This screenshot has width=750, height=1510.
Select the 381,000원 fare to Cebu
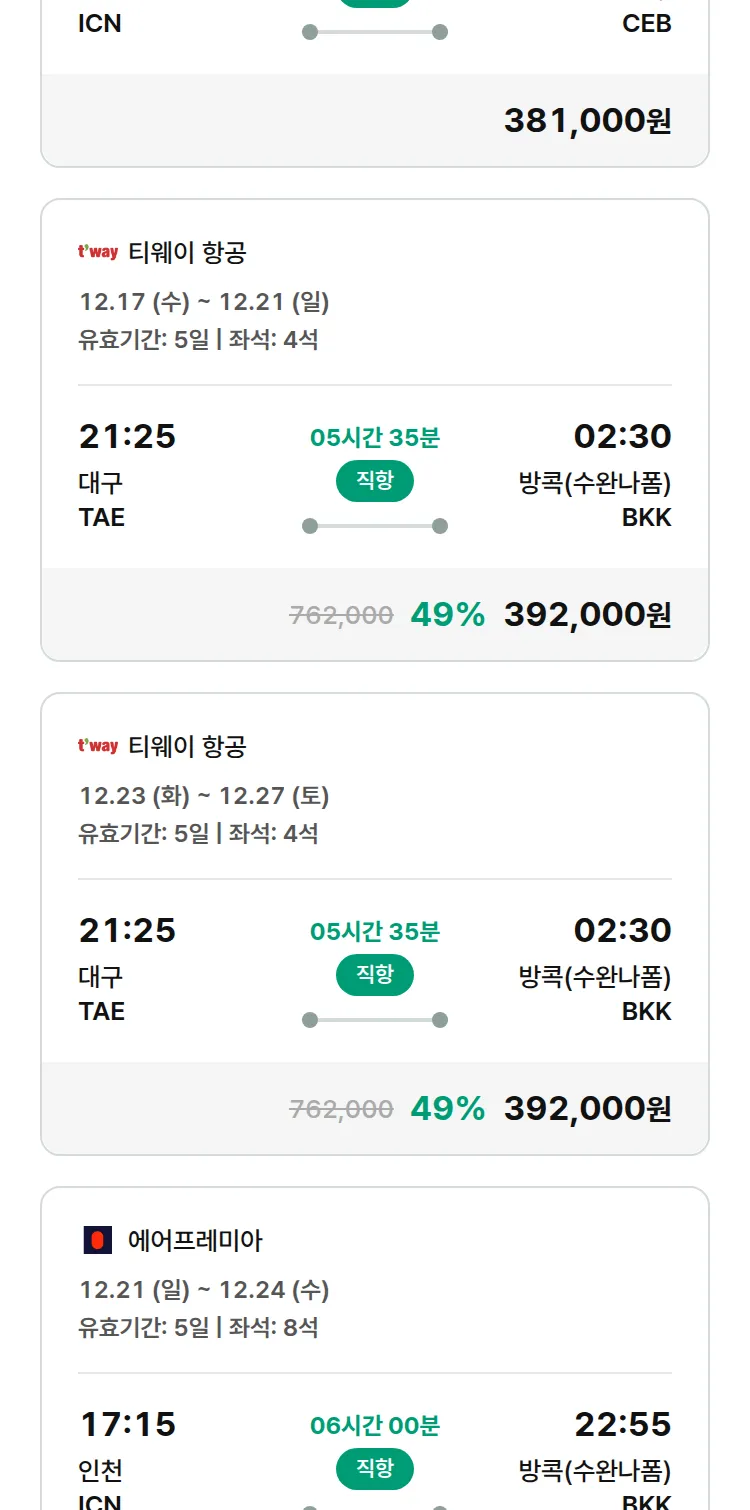click(x=587, y=121)
